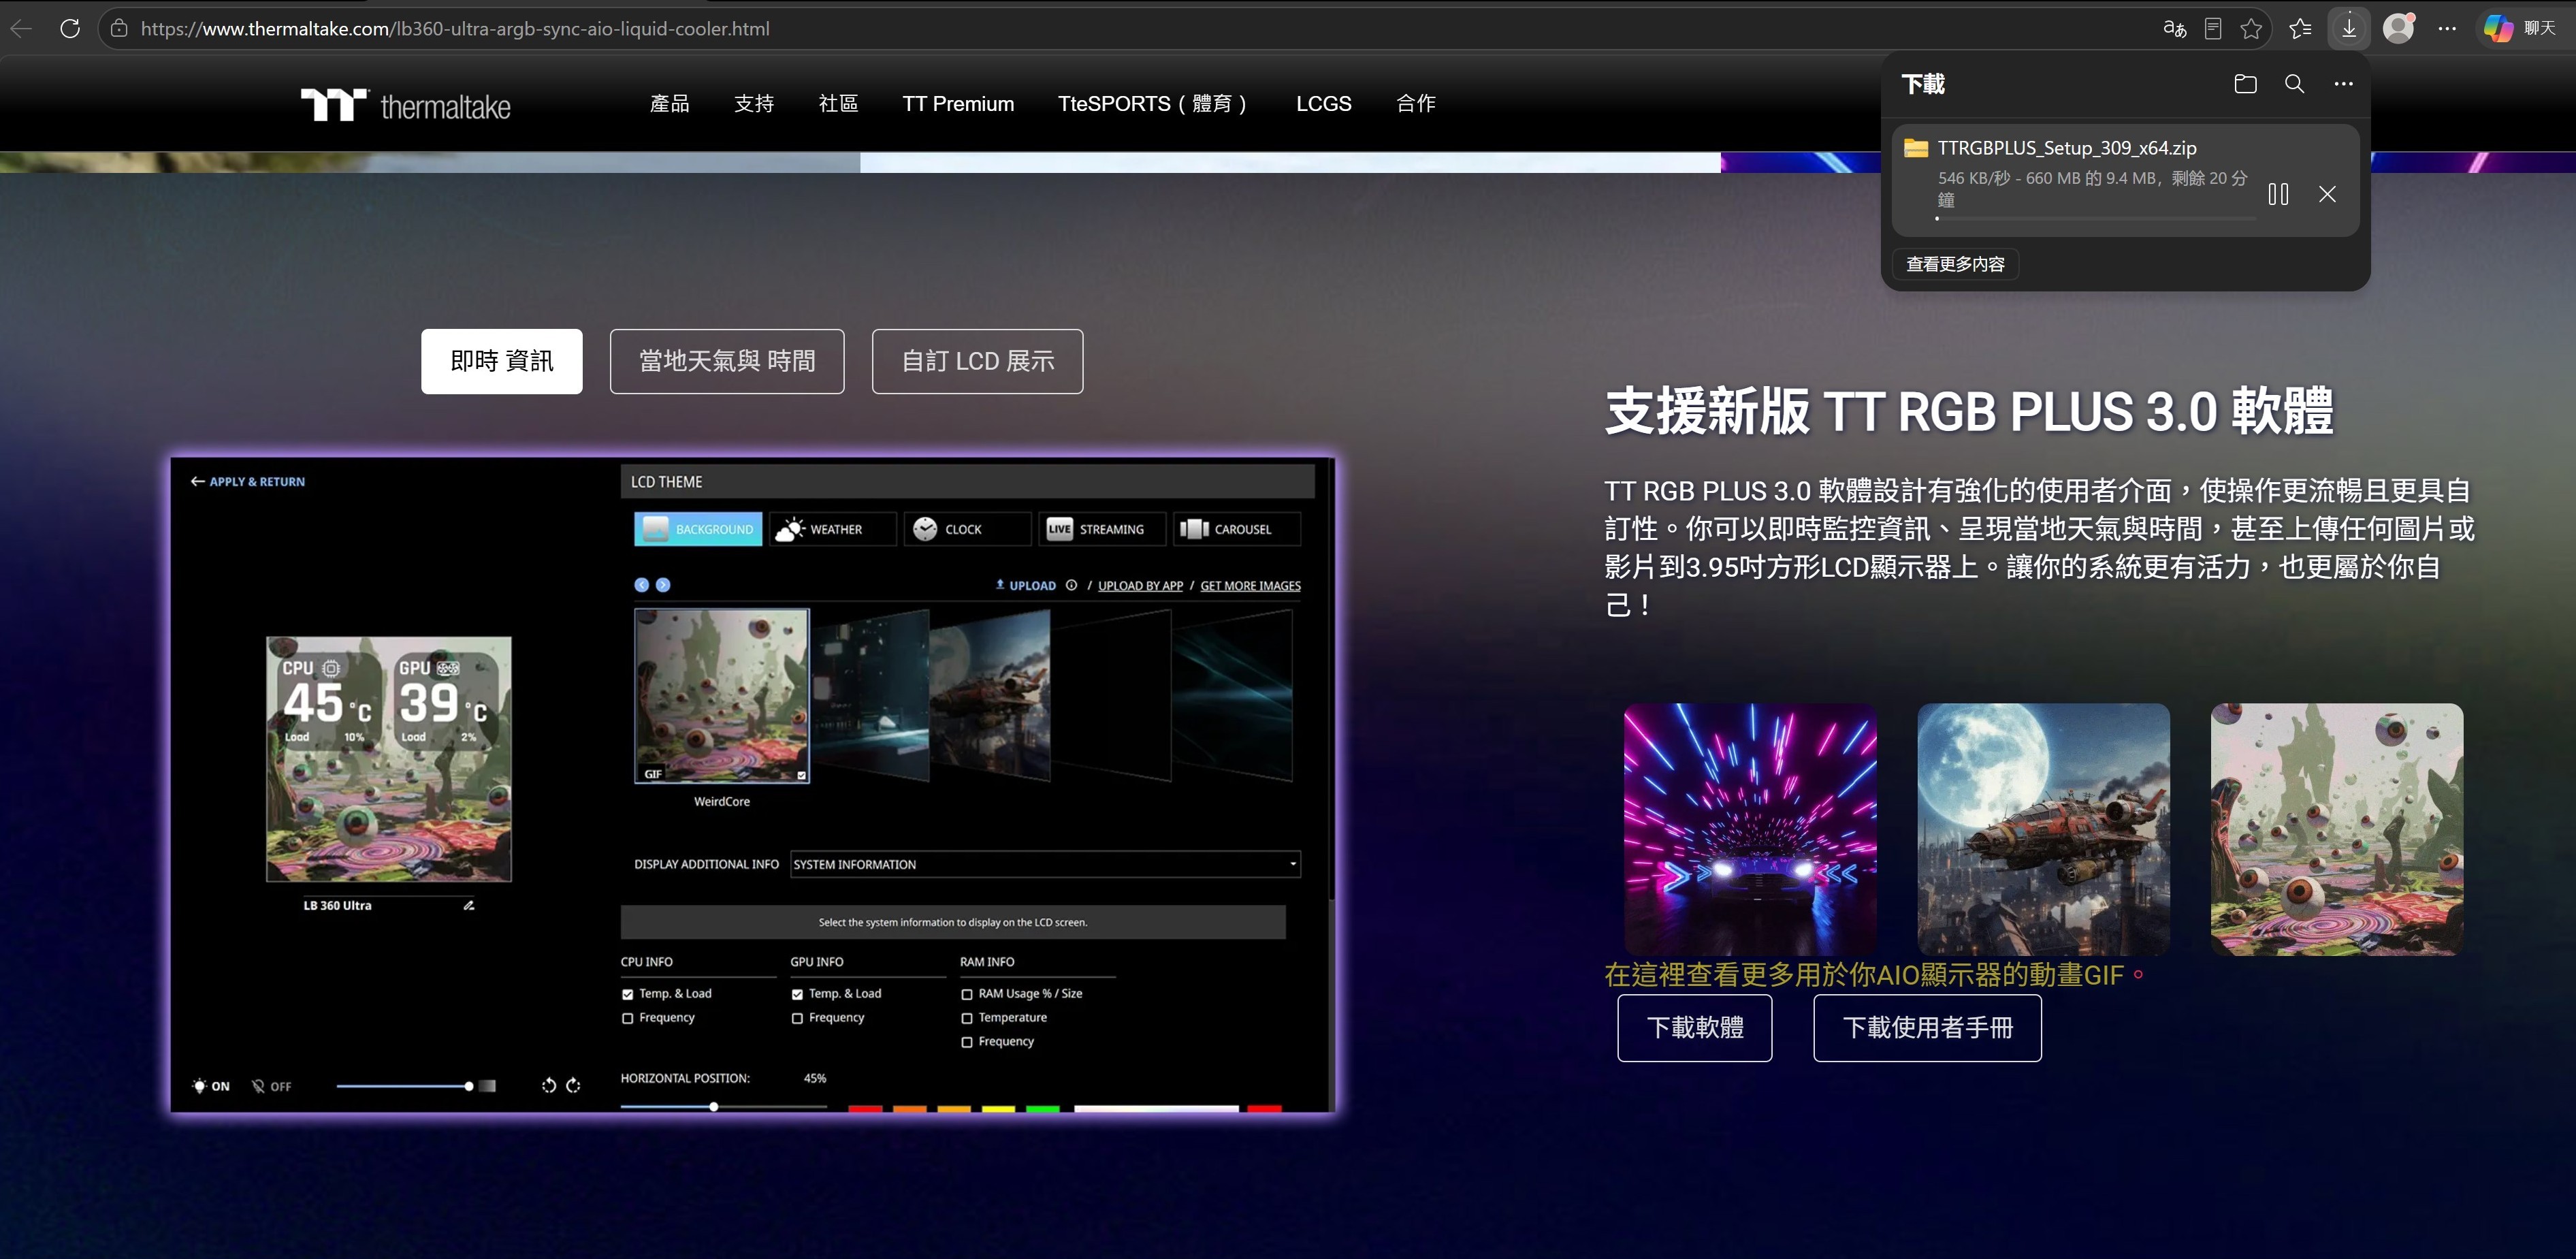Click the horizontal position slider
The width and height of the screenshot is (2576, 1259).
[723, 1106]
